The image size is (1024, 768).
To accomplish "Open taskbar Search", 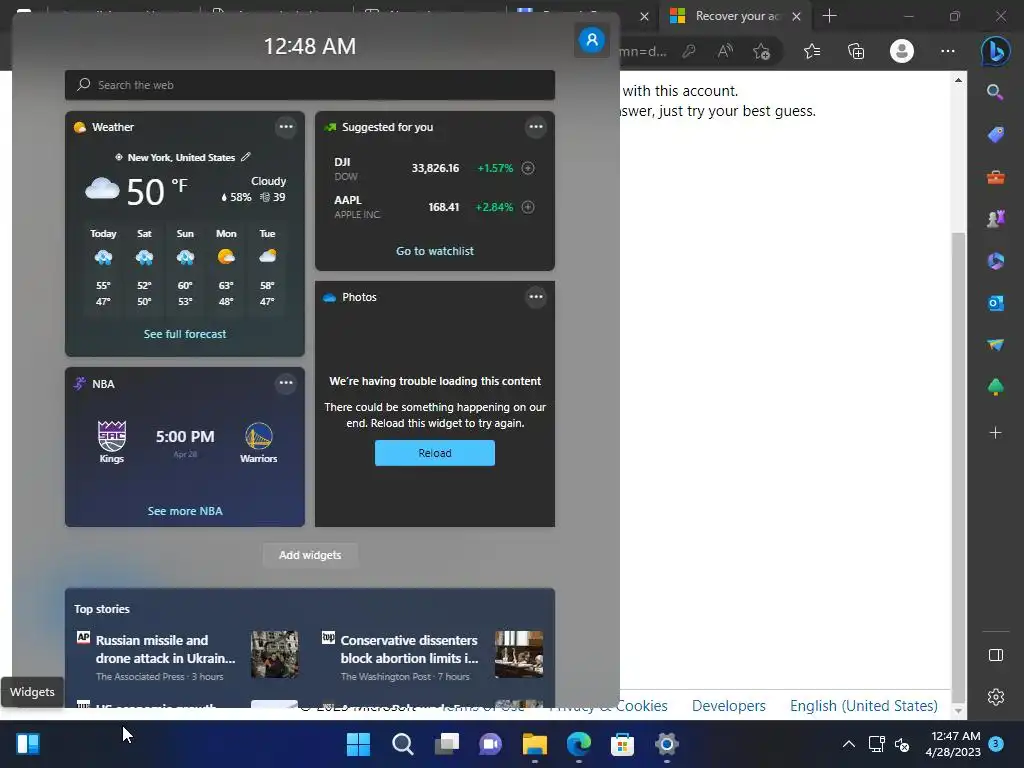I will pyautogui.click(x=402, y=744).
